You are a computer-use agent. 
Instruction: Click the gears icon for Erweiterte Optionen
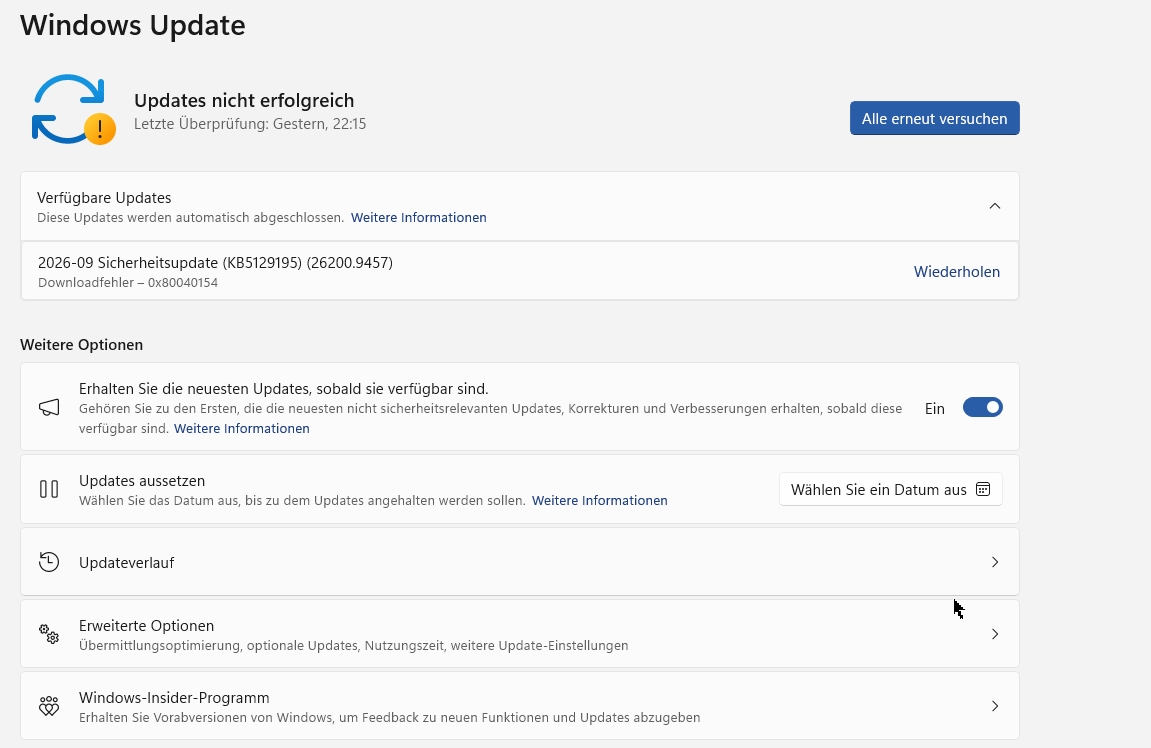point(49,633)
